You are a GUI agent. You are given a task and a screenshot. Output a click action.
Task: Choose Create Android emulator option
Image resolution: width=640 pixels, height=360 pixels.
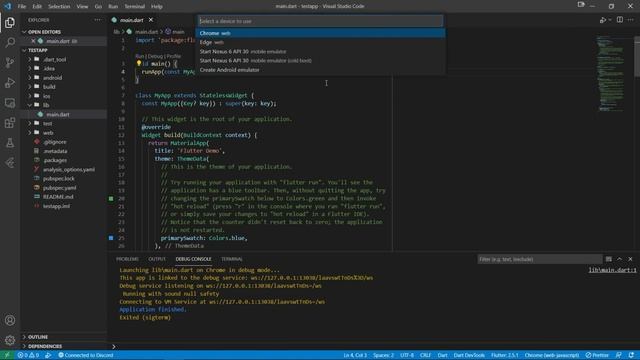tap(320, 70)
